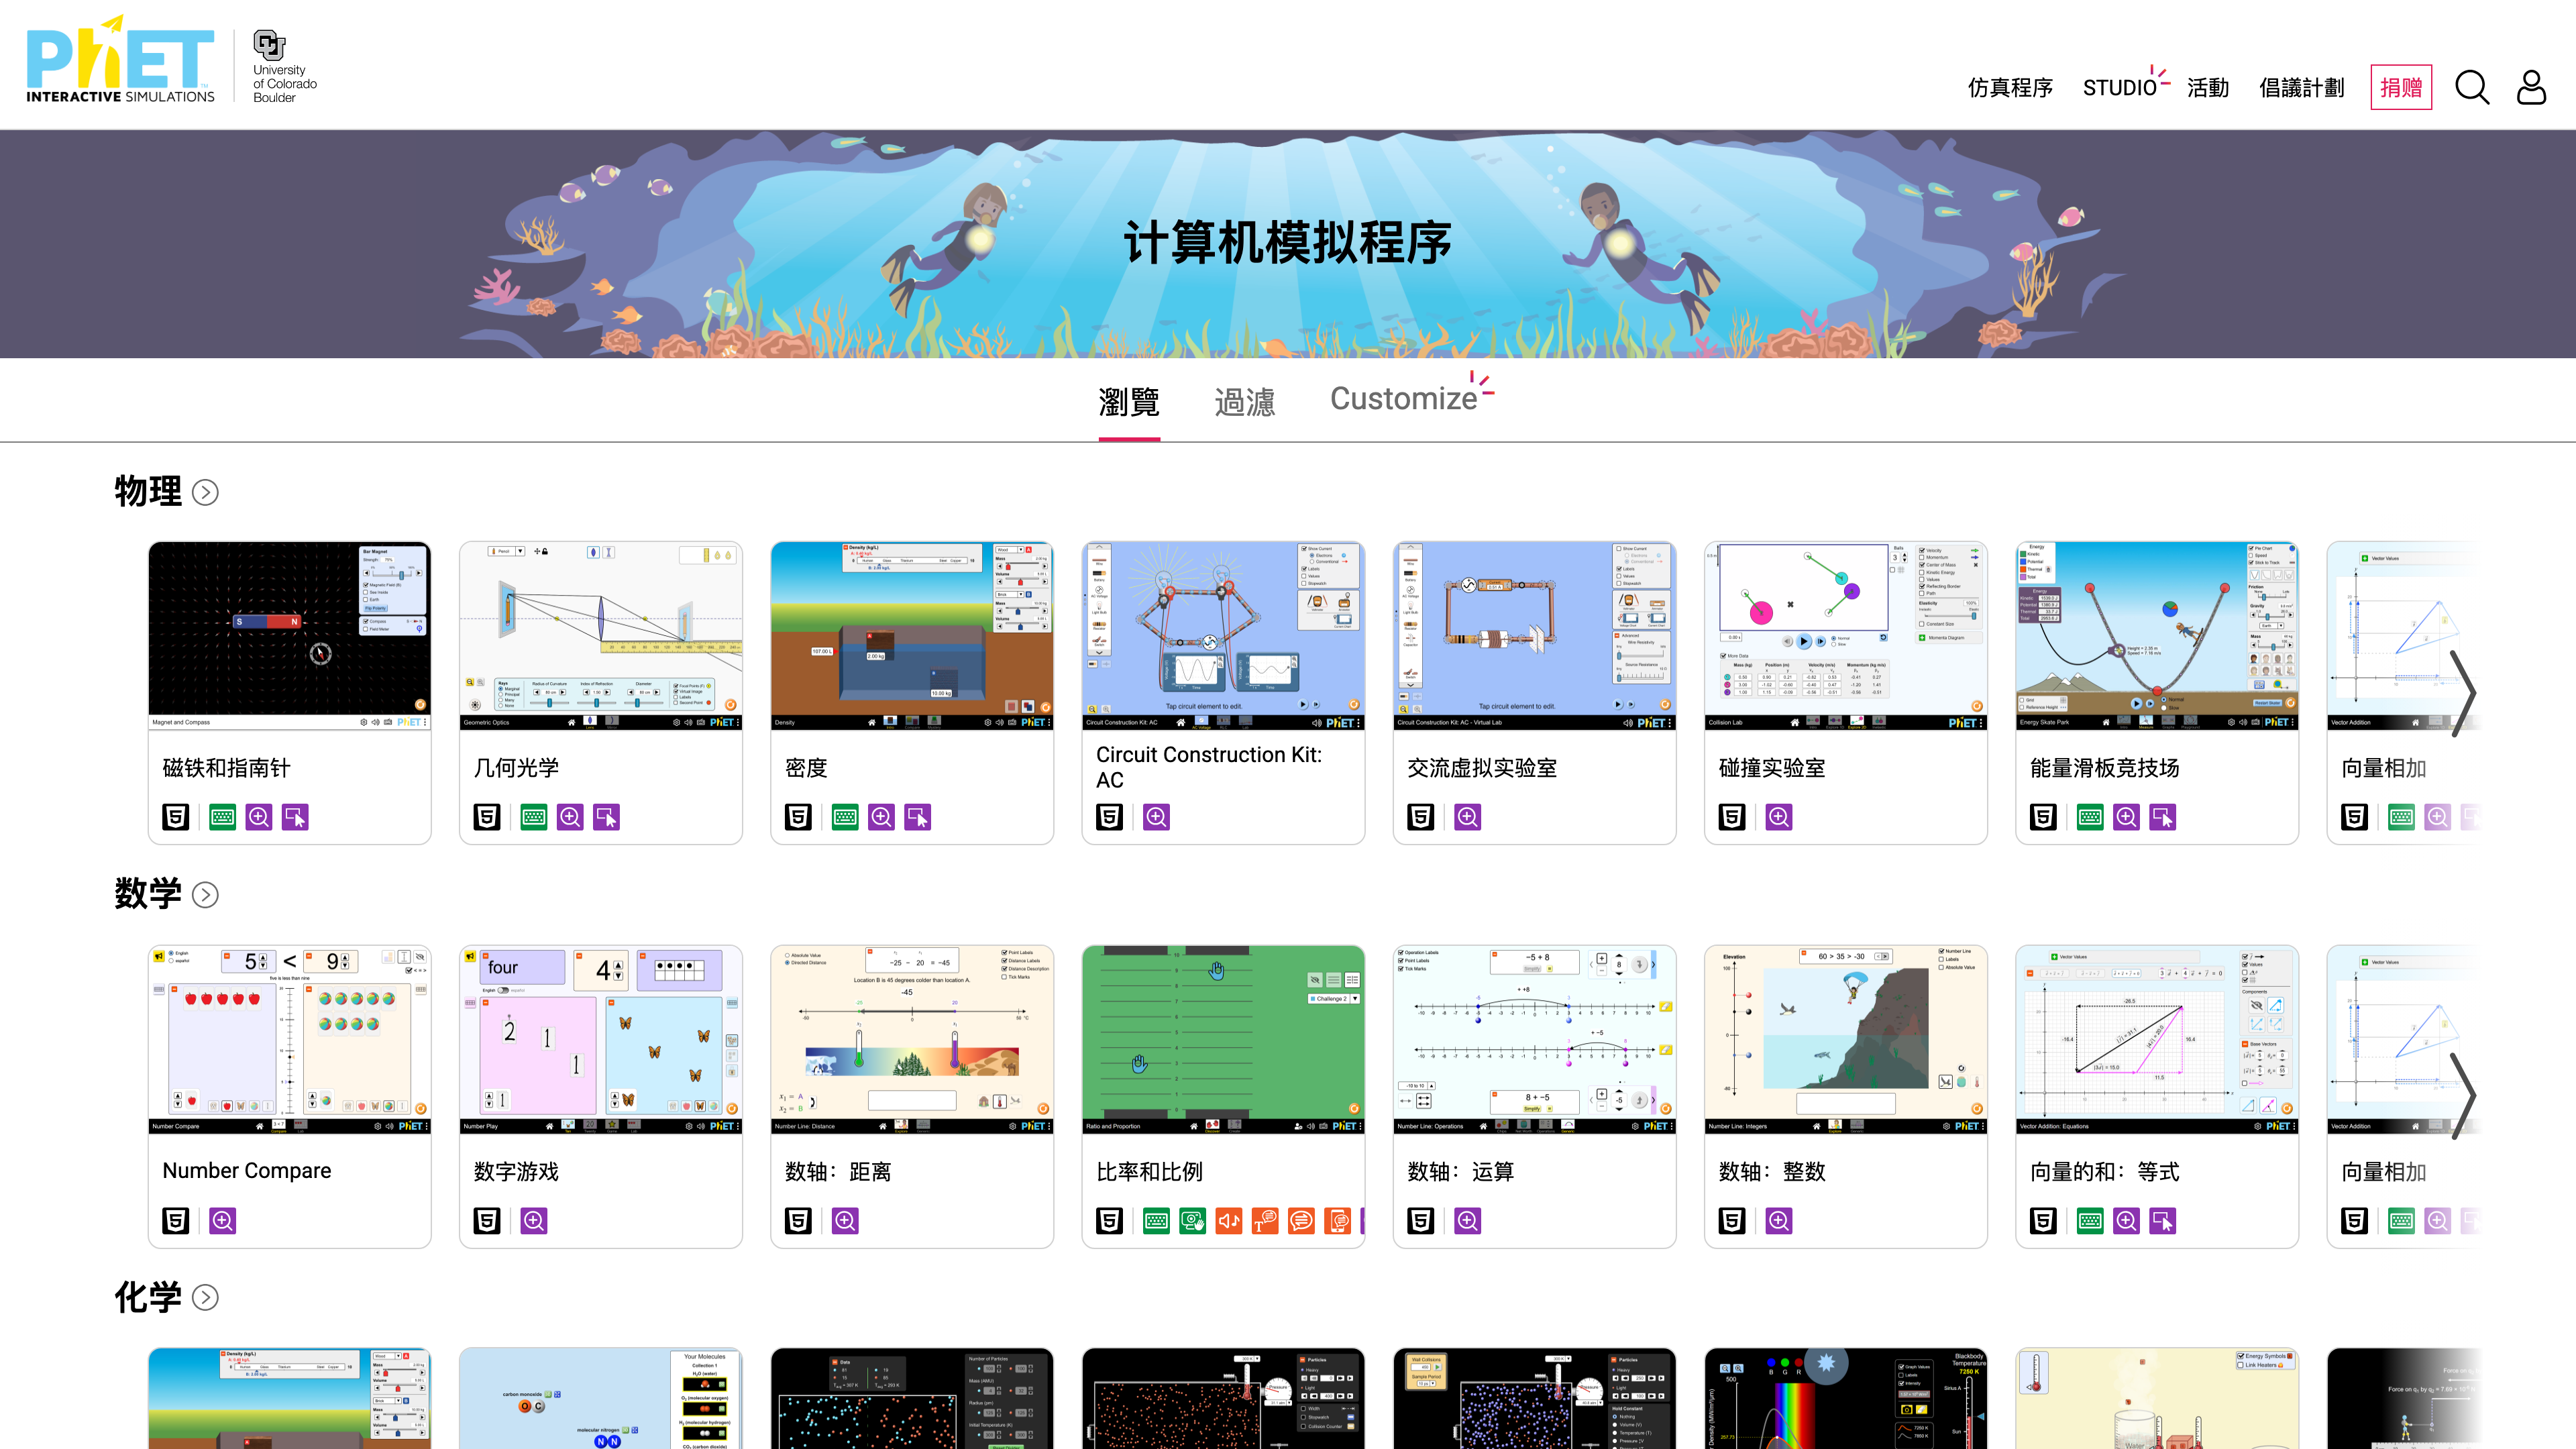Click voicing icon on 比率和比例 card
This screenshot has height=1449, width=2576.
coord(1265,1220)
